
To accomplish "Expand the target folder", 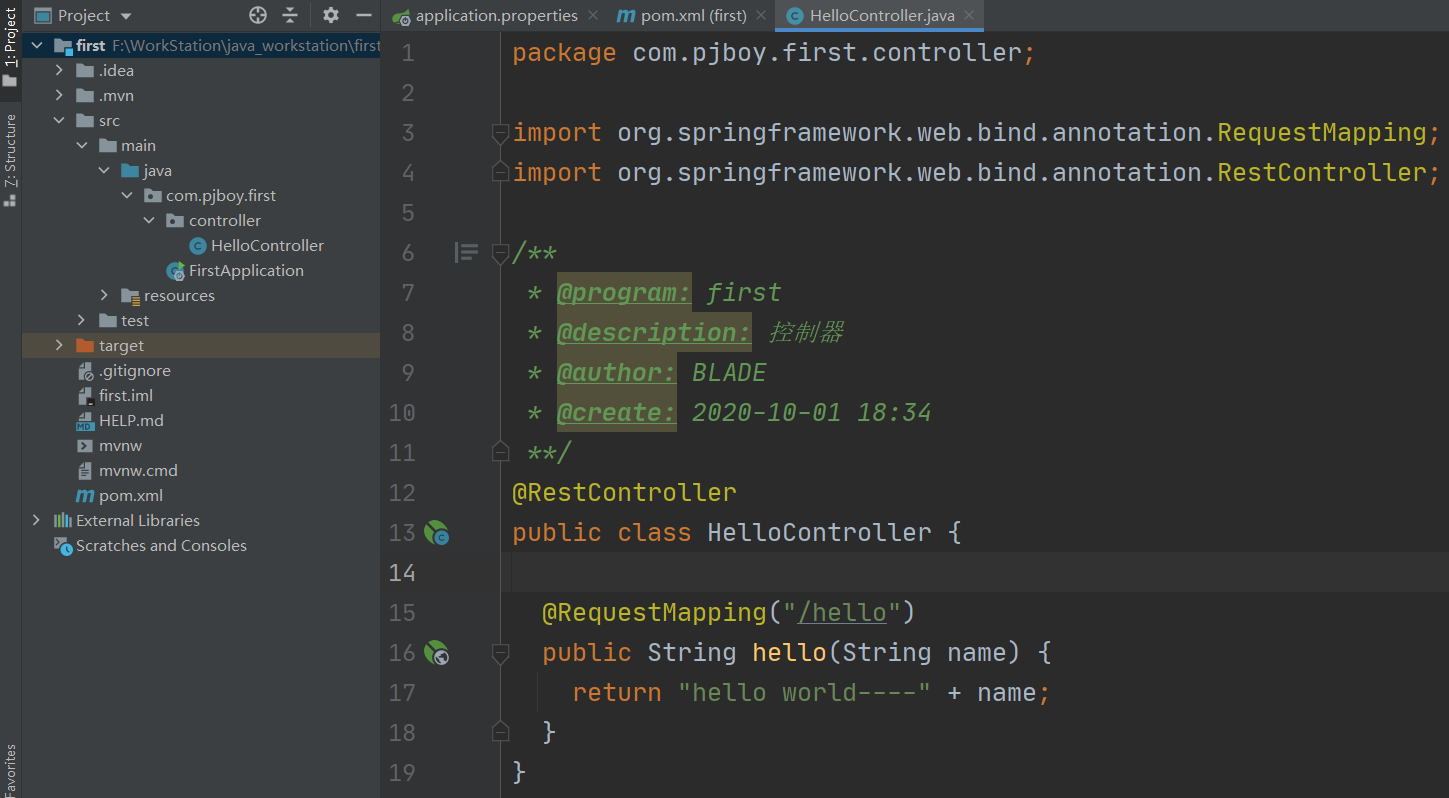I will pyautogui.click(x=59, y=345).
